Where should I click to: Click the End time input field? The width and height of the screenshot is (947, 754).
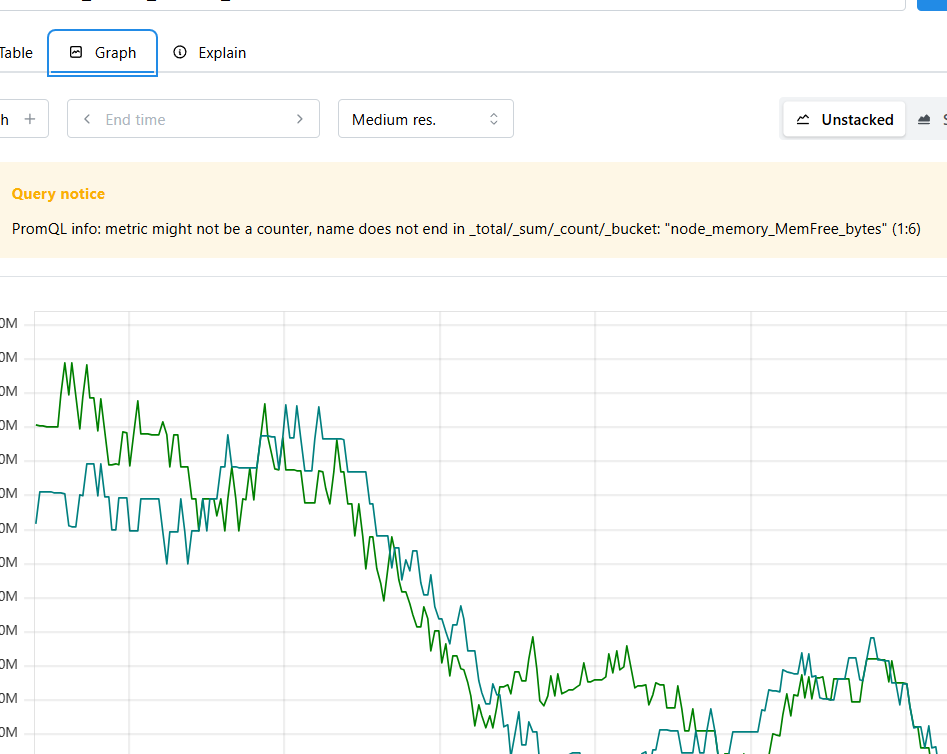193,119
